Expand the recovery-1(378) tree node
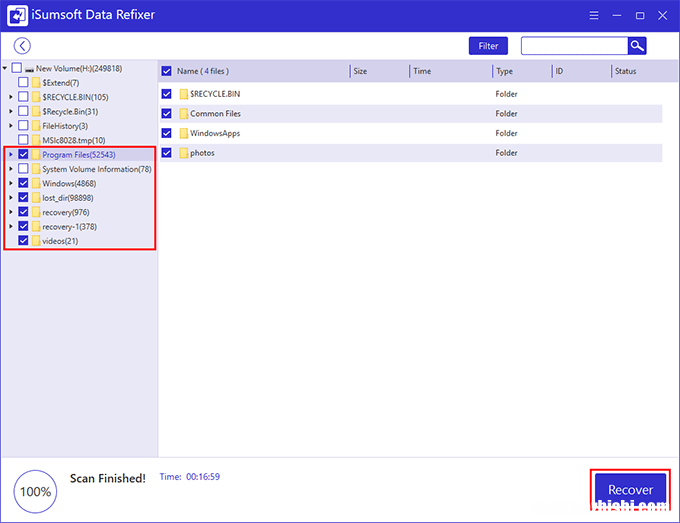This screenshot has height=523, width=680. pyautogui.click(x=11, y=226)
